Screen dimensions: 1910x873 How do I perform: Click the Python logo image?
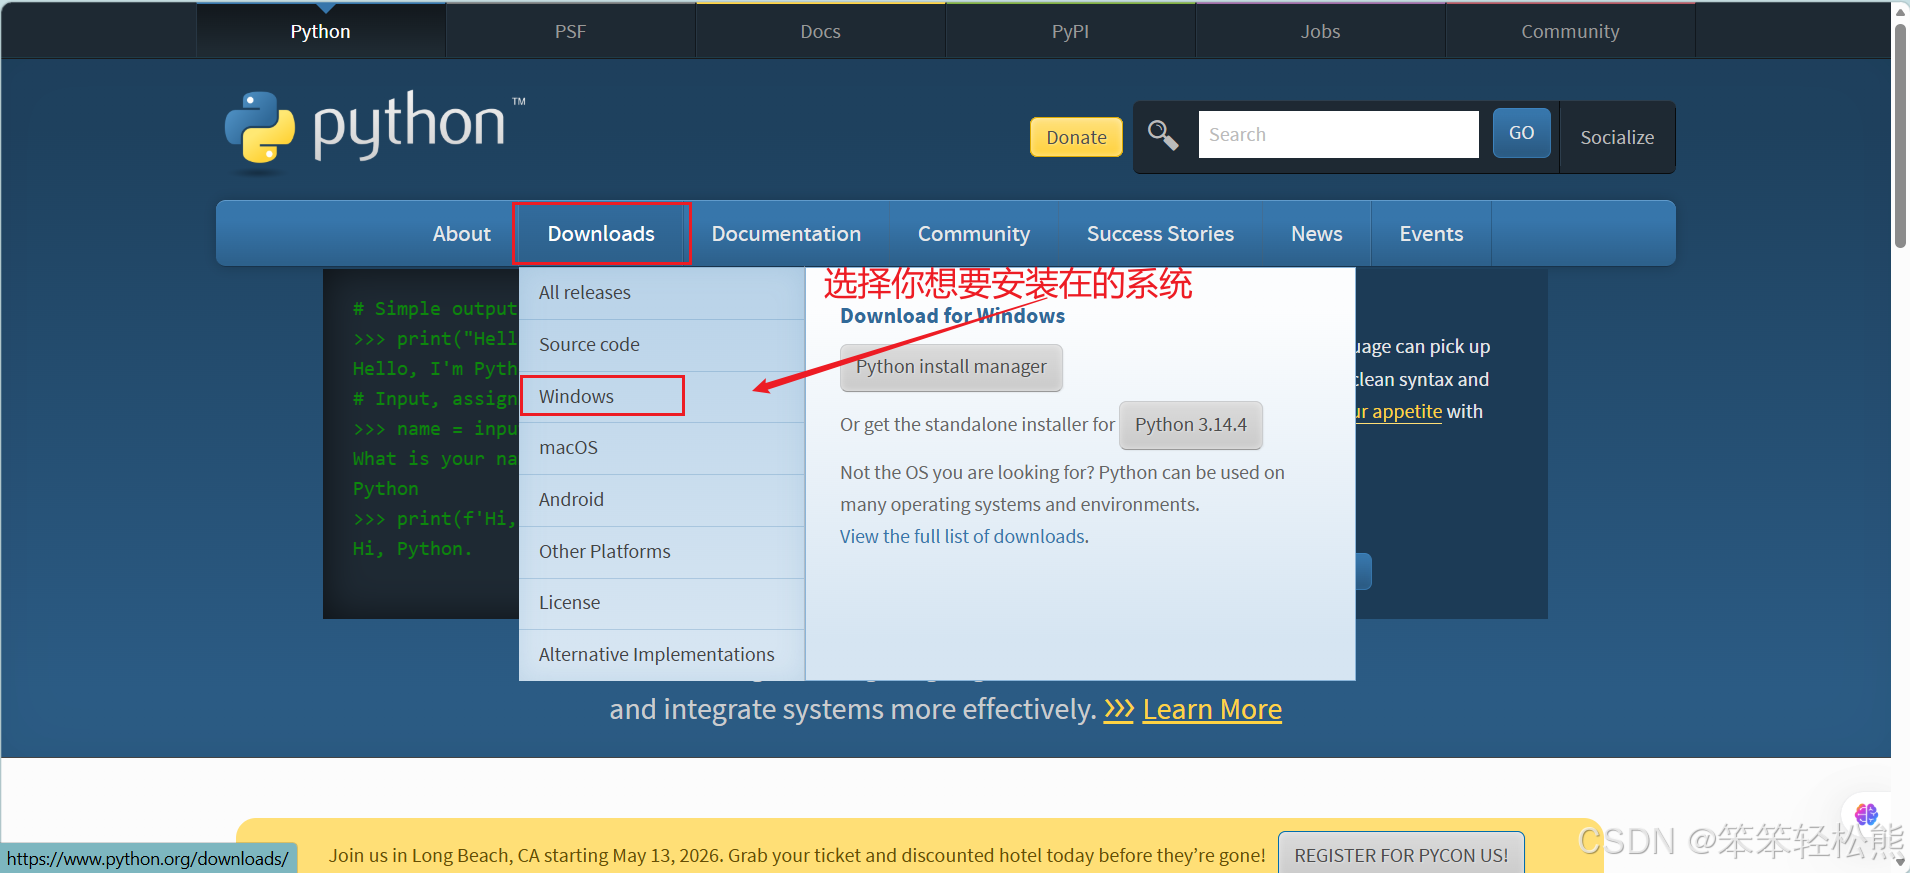coord(375,133)
